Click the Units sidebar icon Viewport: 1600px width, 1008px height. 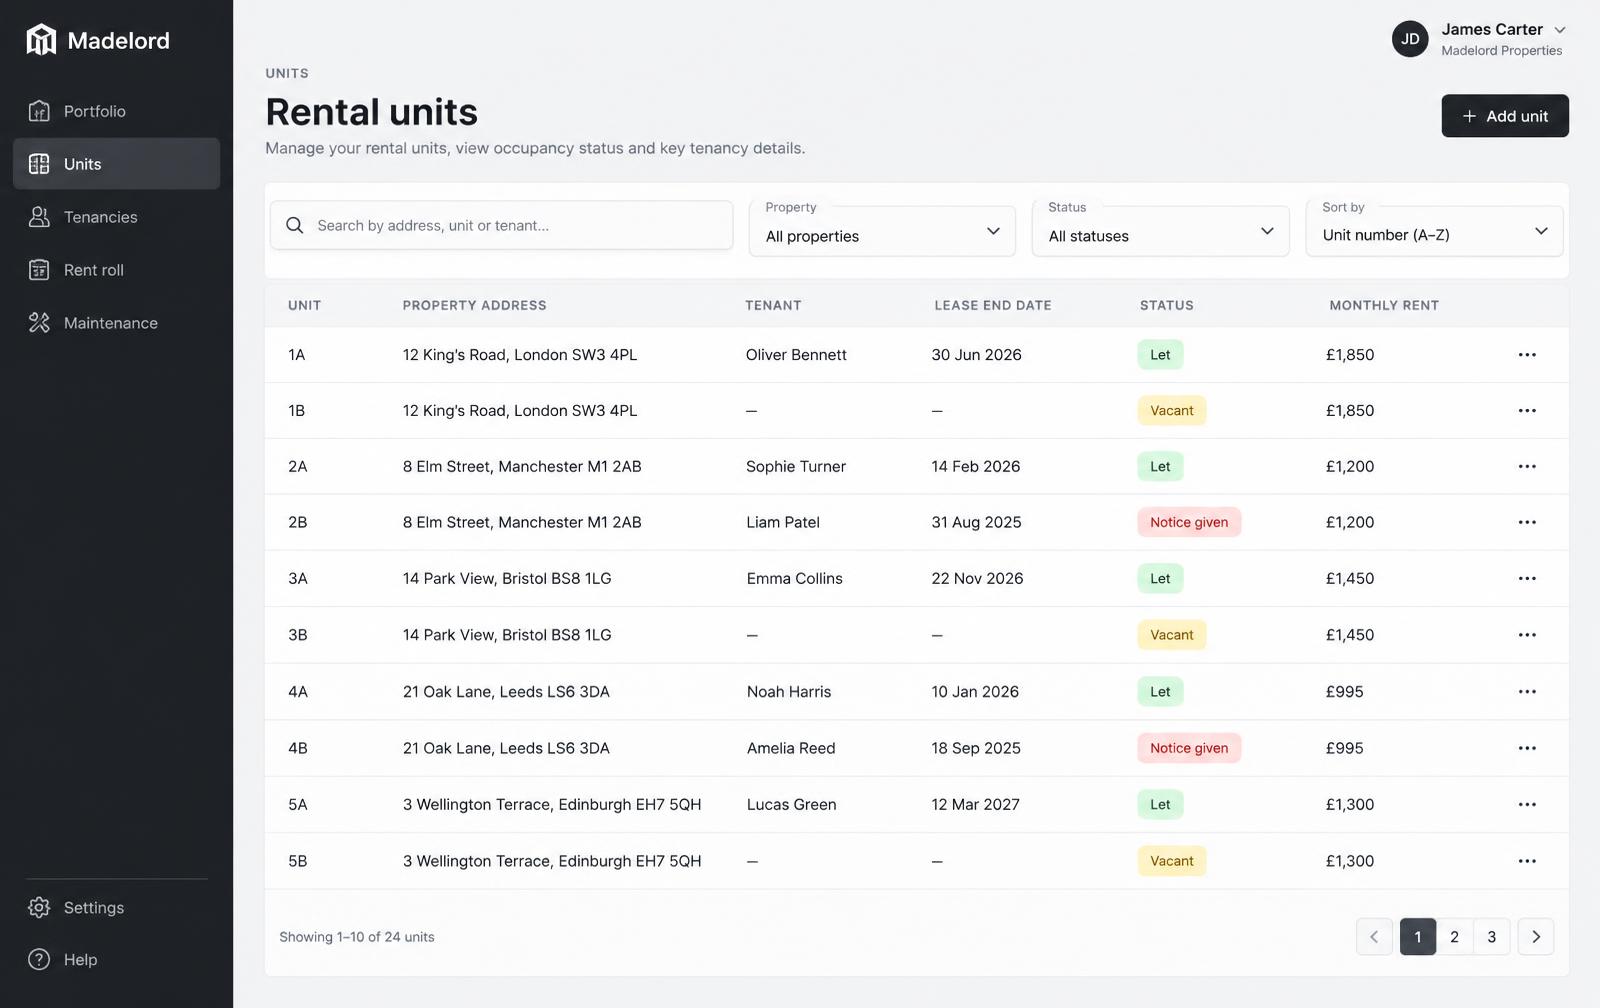(39, 164)
